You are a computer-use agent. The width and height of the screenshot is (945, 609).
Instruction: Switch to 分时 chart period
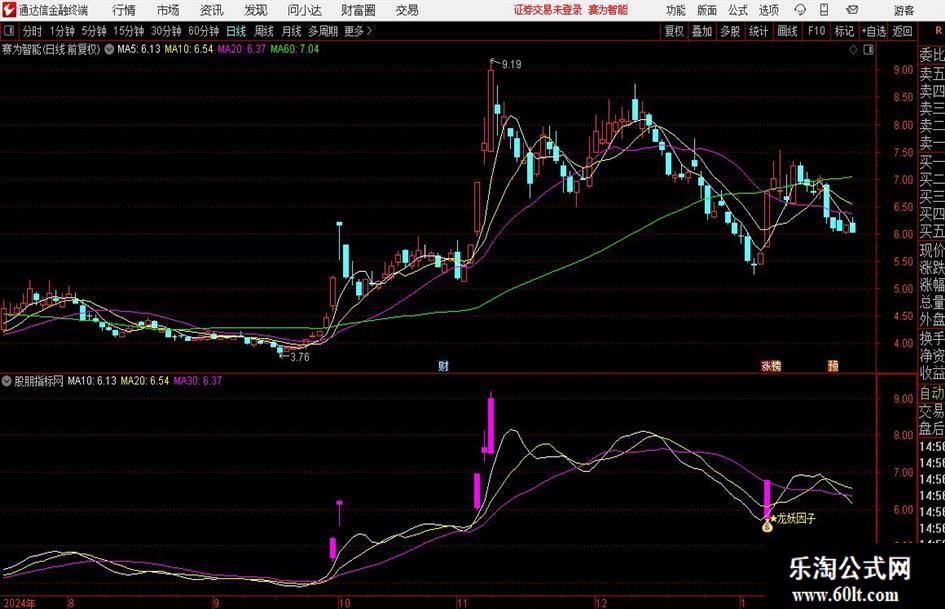tap(32, 31)
